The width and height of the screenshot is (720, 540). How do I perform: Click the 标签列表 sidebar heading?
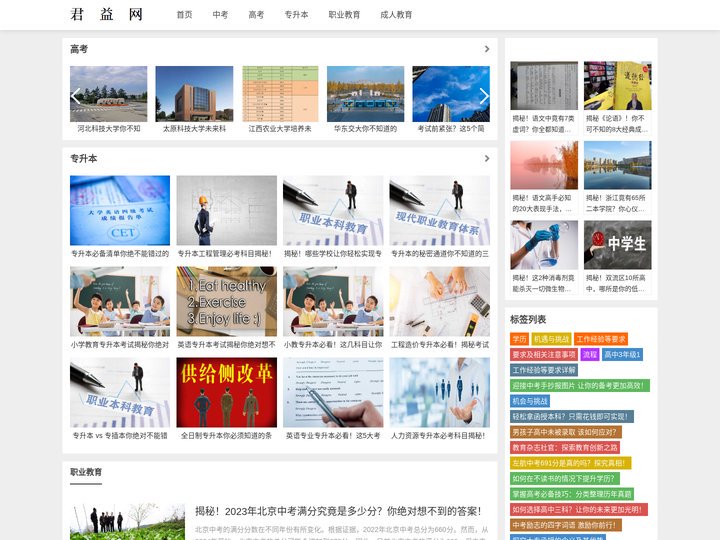tap(528, 319)
